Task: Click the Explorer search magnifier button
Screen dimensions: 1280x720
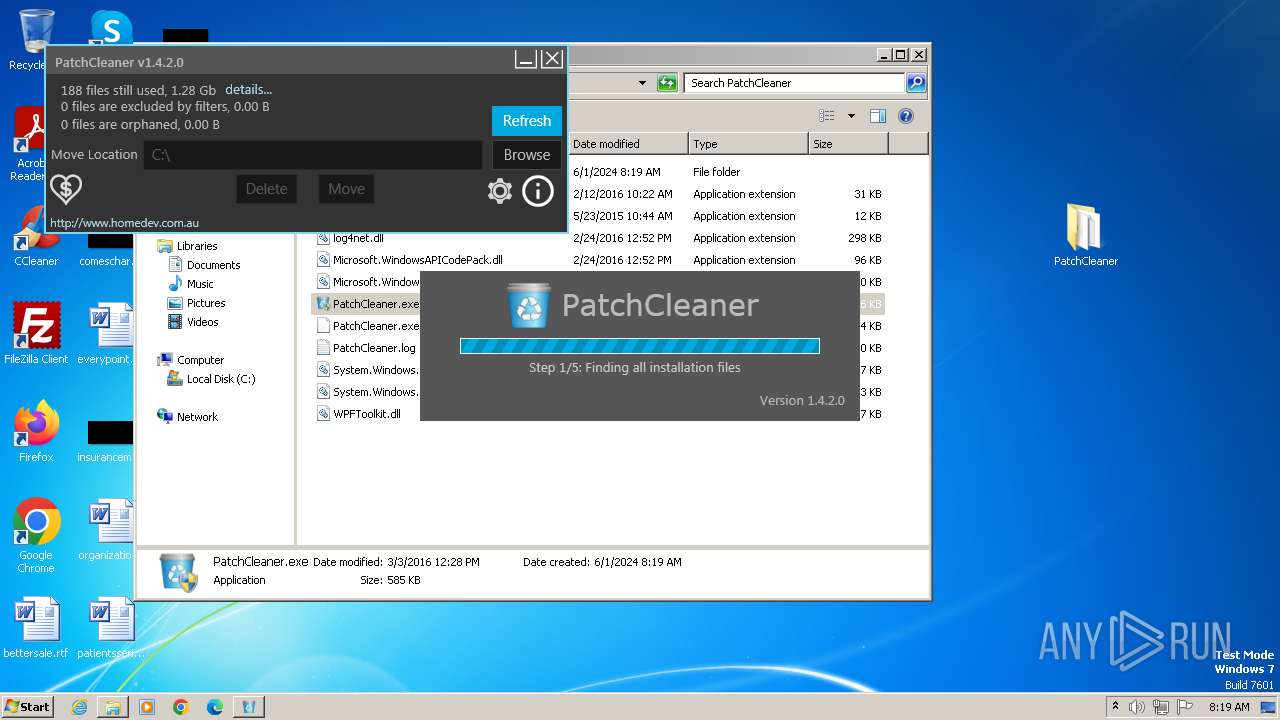Action: point(916,83)
